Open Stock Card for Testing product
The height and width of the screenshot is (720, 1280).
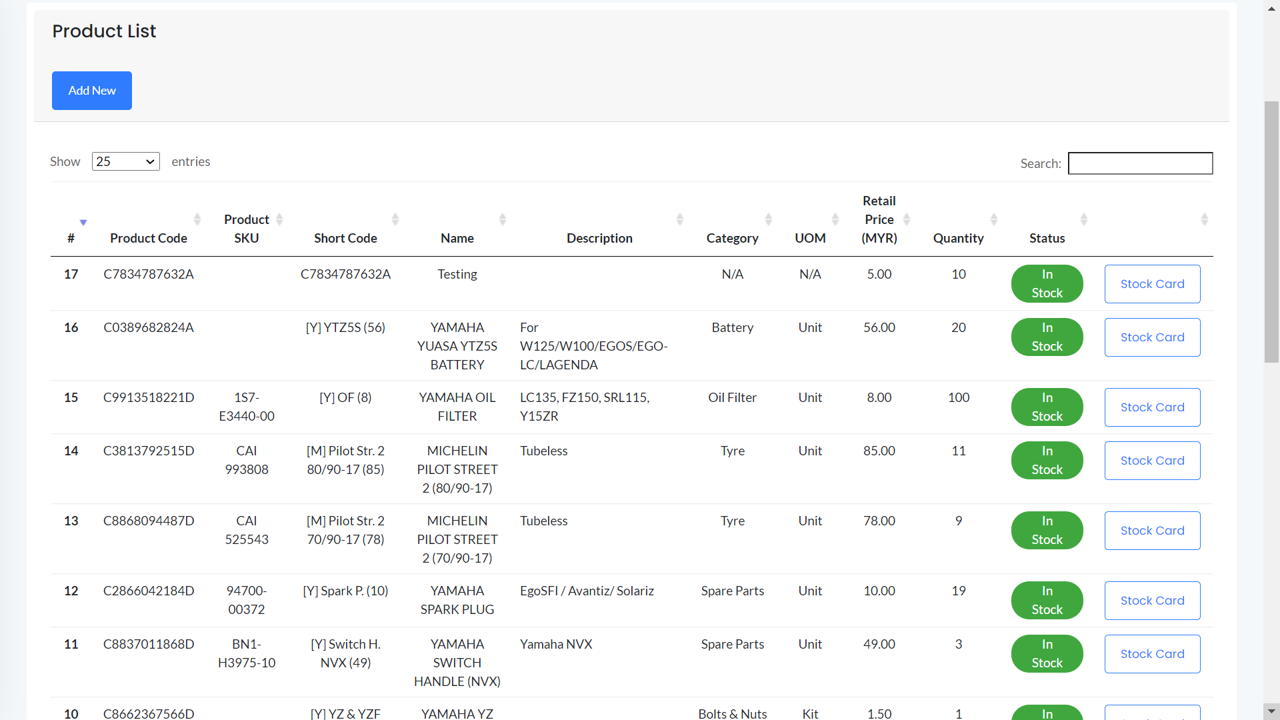(x=1152, y=284)
